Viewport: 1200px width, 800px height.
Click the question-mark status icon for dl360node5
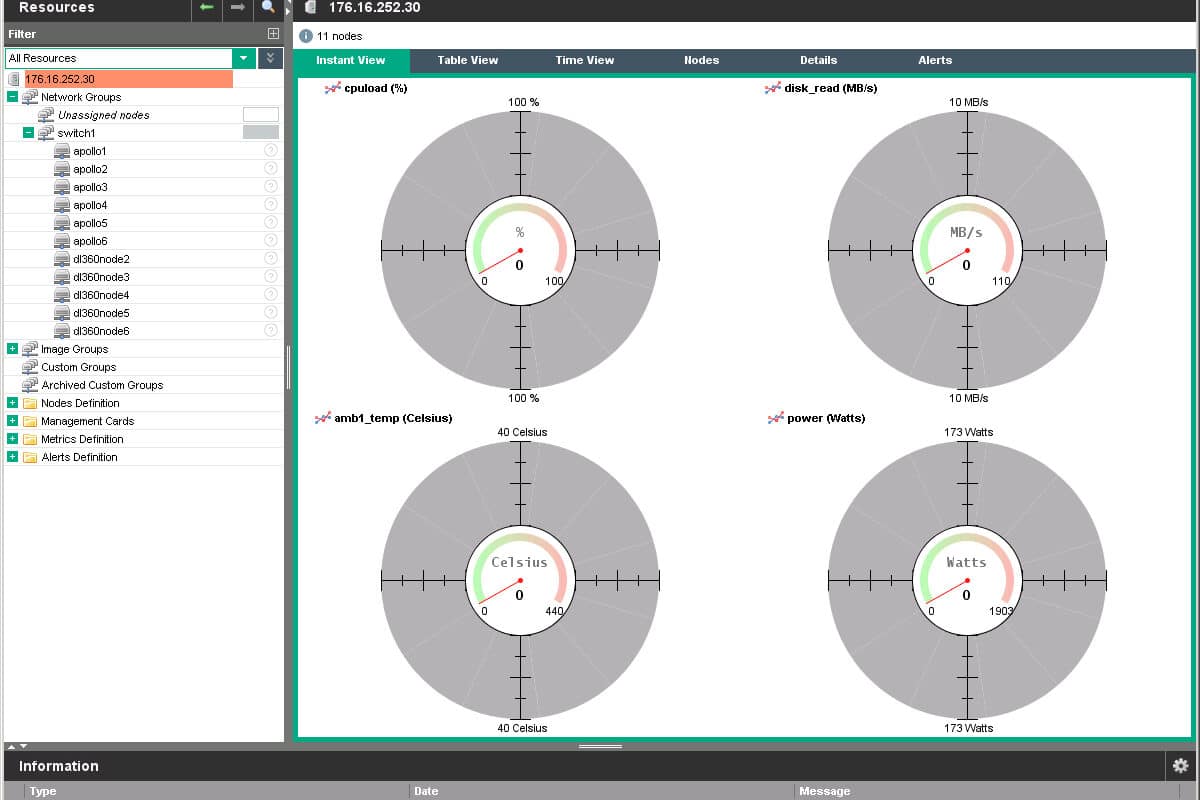pos(270,312)
